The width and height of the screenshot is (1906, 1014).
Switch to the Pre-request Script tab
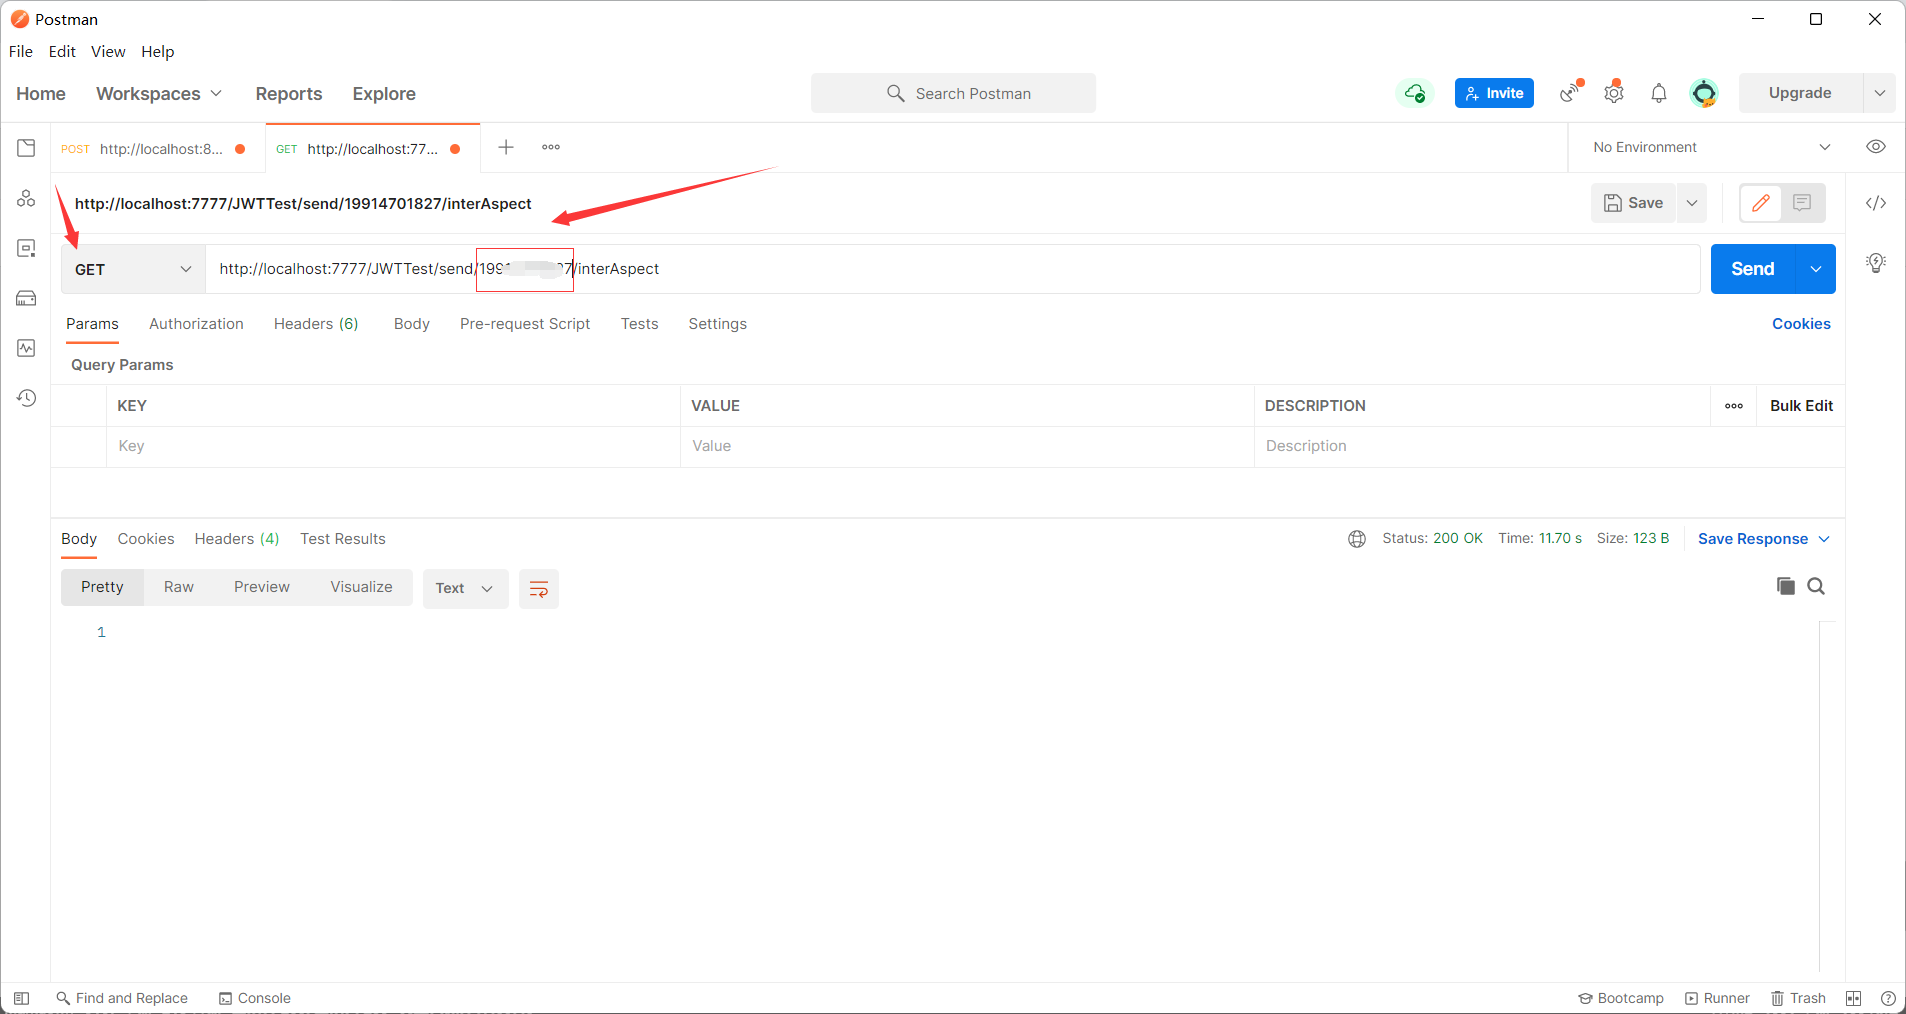pyautogui.click(x=525, y=324)
